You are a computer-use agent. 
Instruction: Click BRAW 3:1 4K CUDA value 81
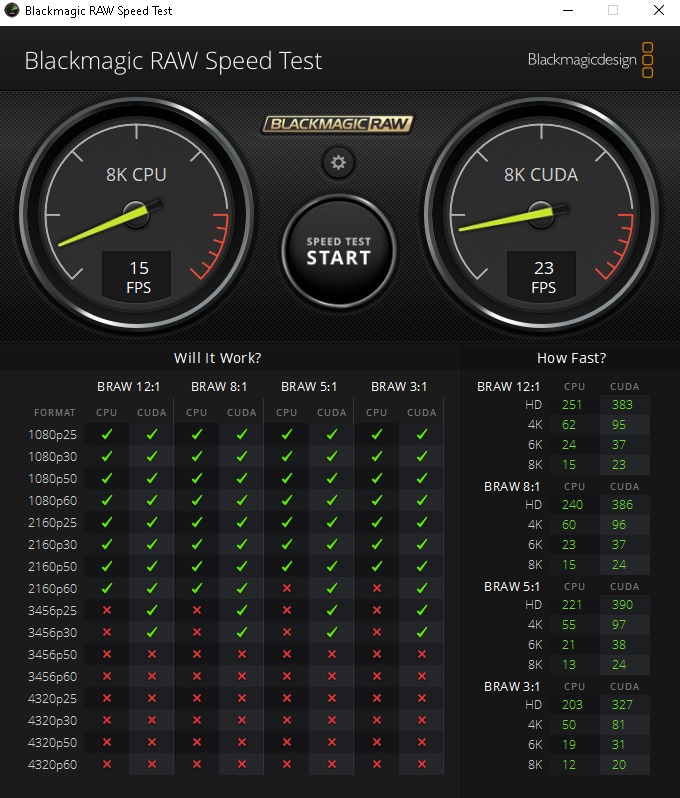[x=618, y=725]
